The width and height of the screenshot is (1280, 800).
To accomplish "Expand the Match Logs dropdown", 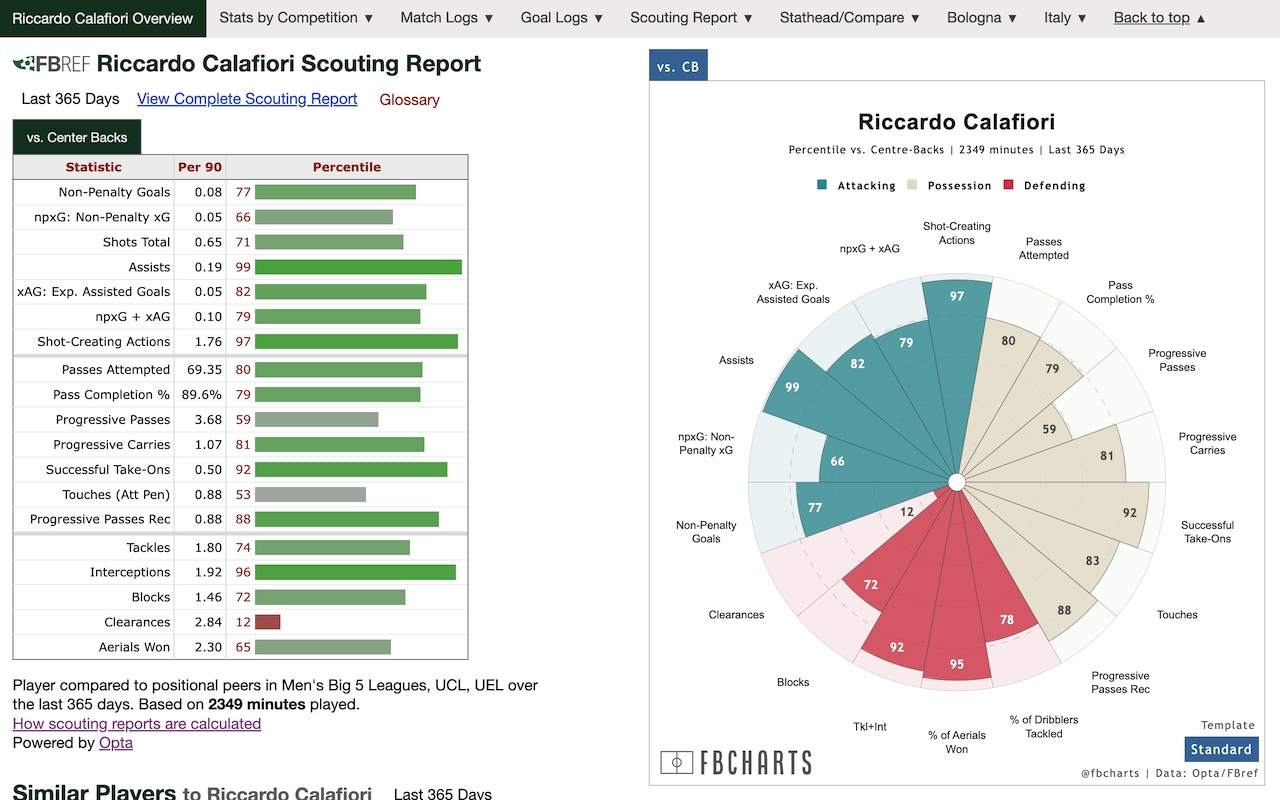I will point(446,17).
